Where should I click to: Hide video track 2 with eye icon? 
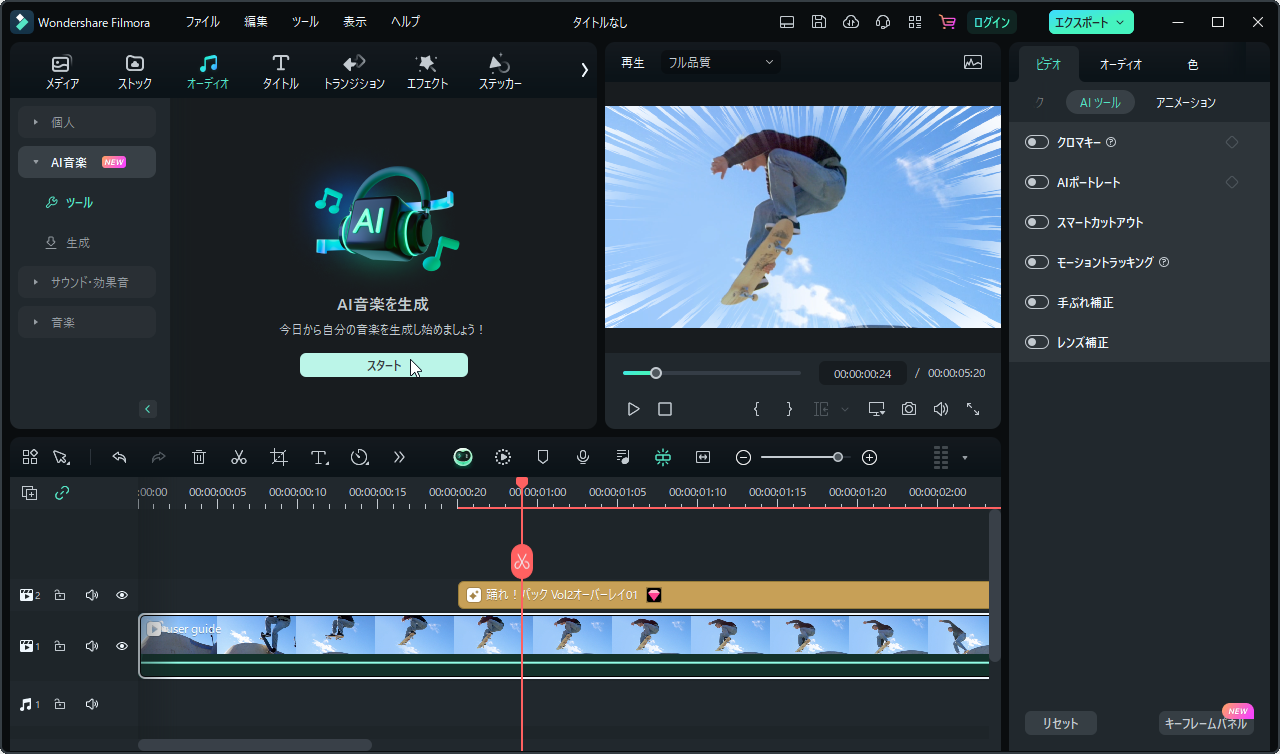pos(122,595)
